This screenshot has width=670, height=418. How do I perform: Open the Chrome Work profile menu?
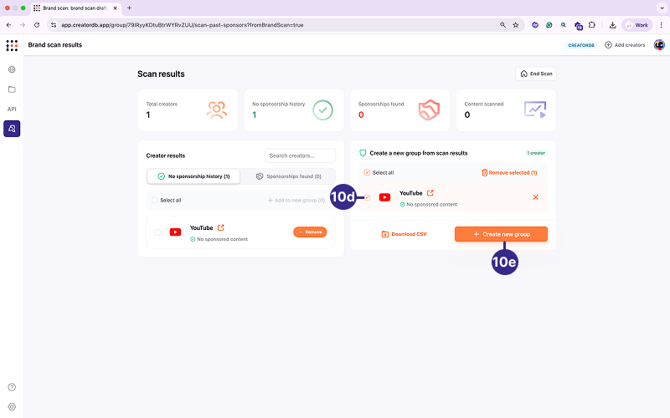pyautogui.click(x=636, y=25)
